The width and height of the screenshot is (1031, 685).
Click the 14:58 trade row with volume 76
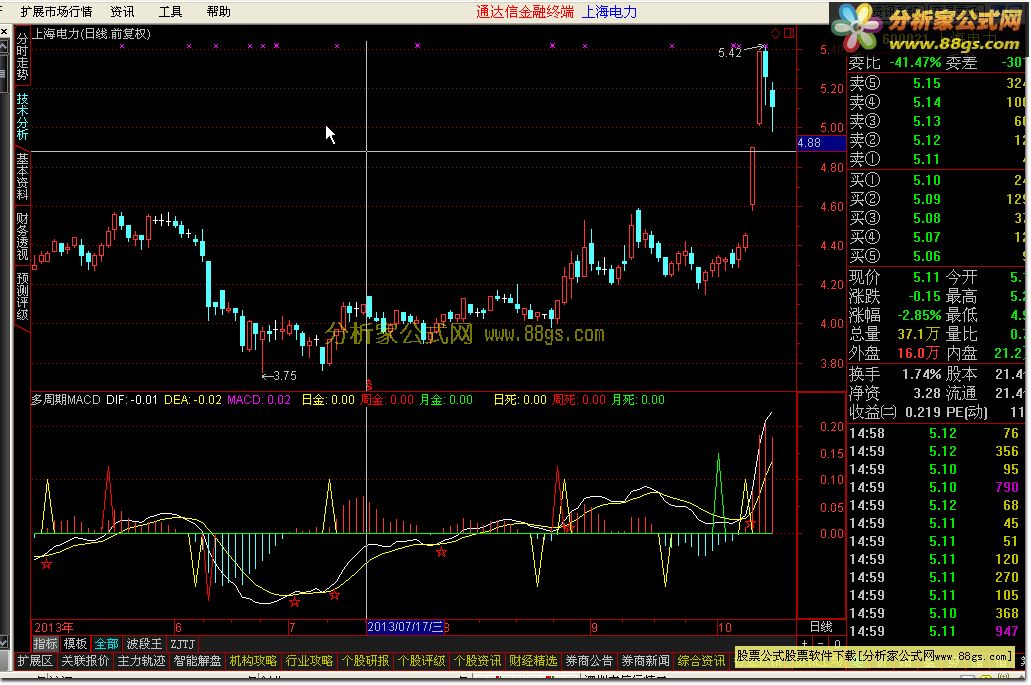[x=936, y=433]
